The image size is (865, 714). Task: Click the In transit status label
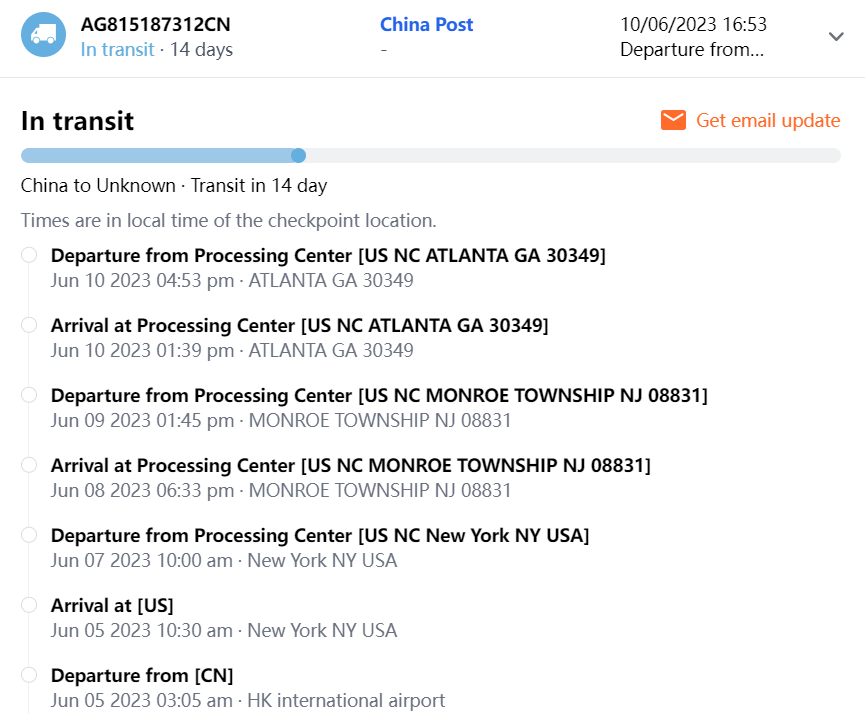click(117, 49)
